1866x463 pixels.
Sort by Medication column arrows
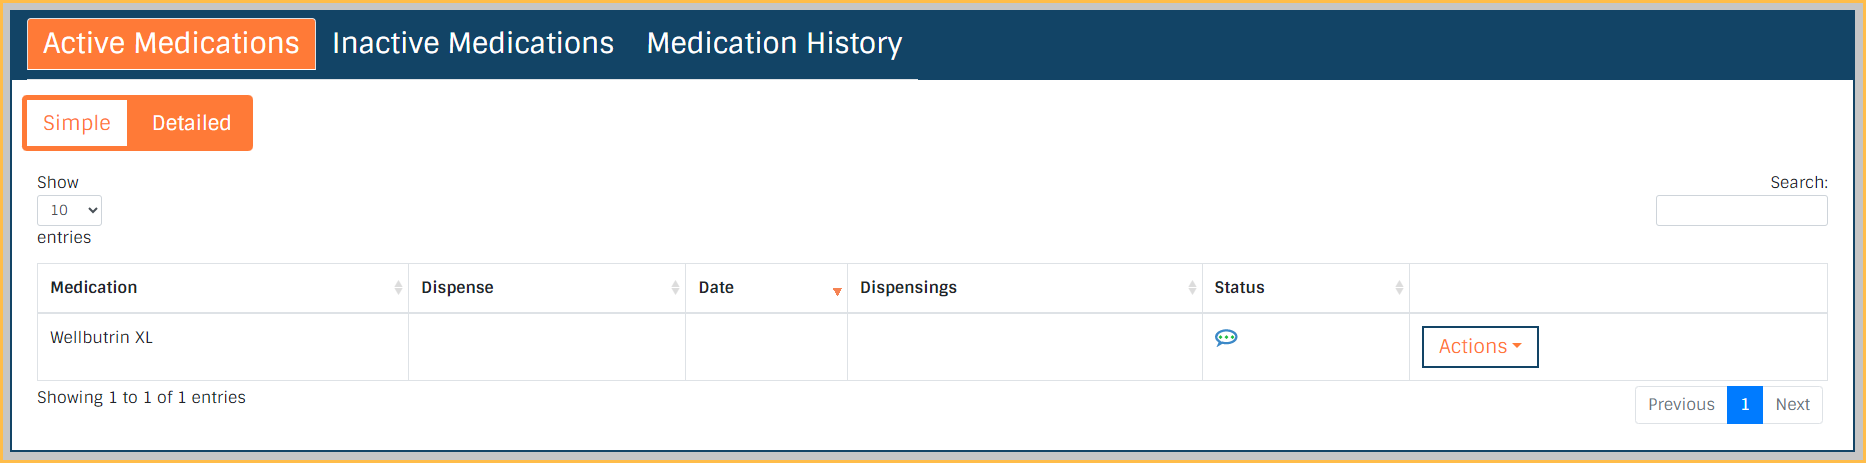[398, 288]
